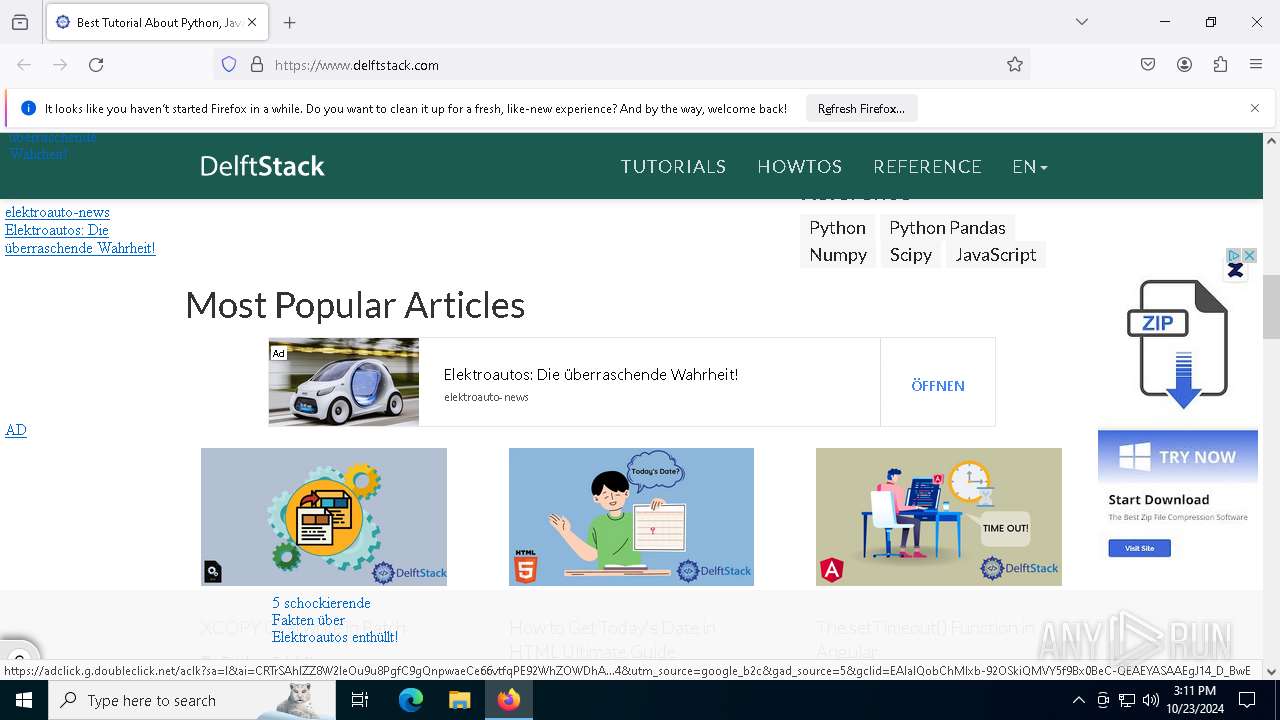Select the Python tag
The width and height of the screenshot is (1280, 720).
pos(837,228)
